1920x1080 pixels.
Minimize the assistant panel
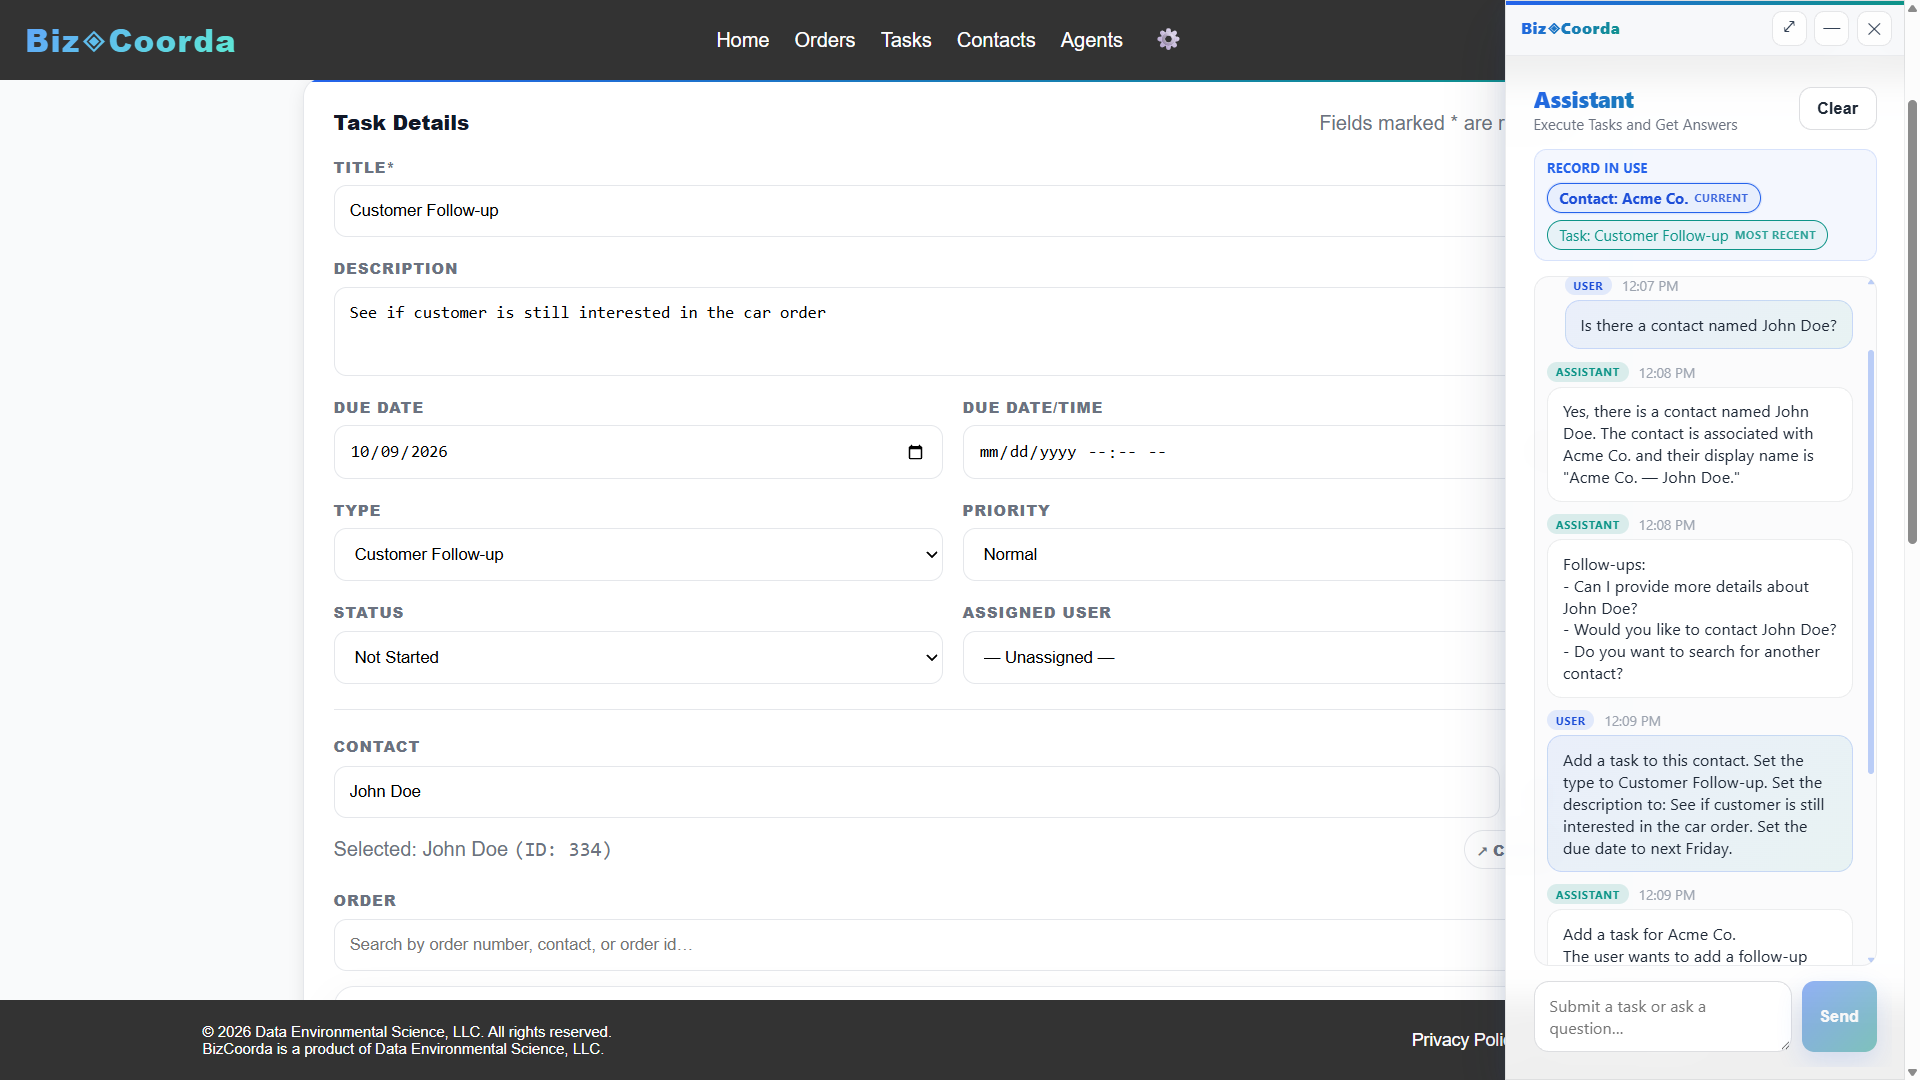[1831, 28]
